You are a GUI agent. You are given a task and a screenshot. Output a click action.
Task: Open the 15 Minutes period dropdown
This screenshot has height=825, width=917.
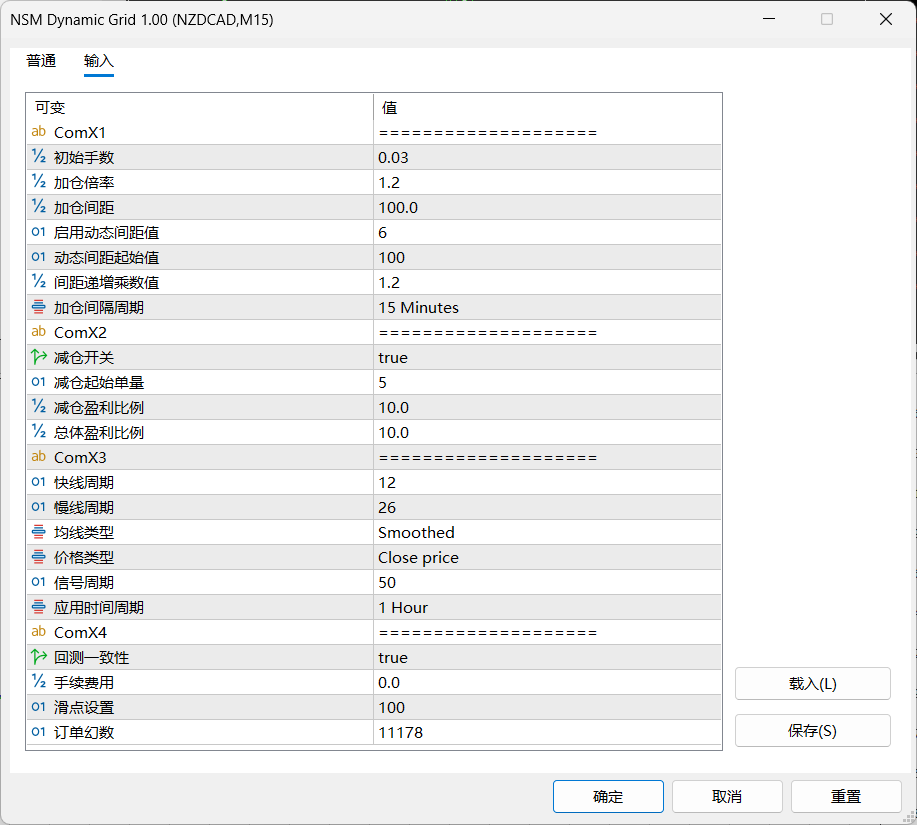(547, 307)
